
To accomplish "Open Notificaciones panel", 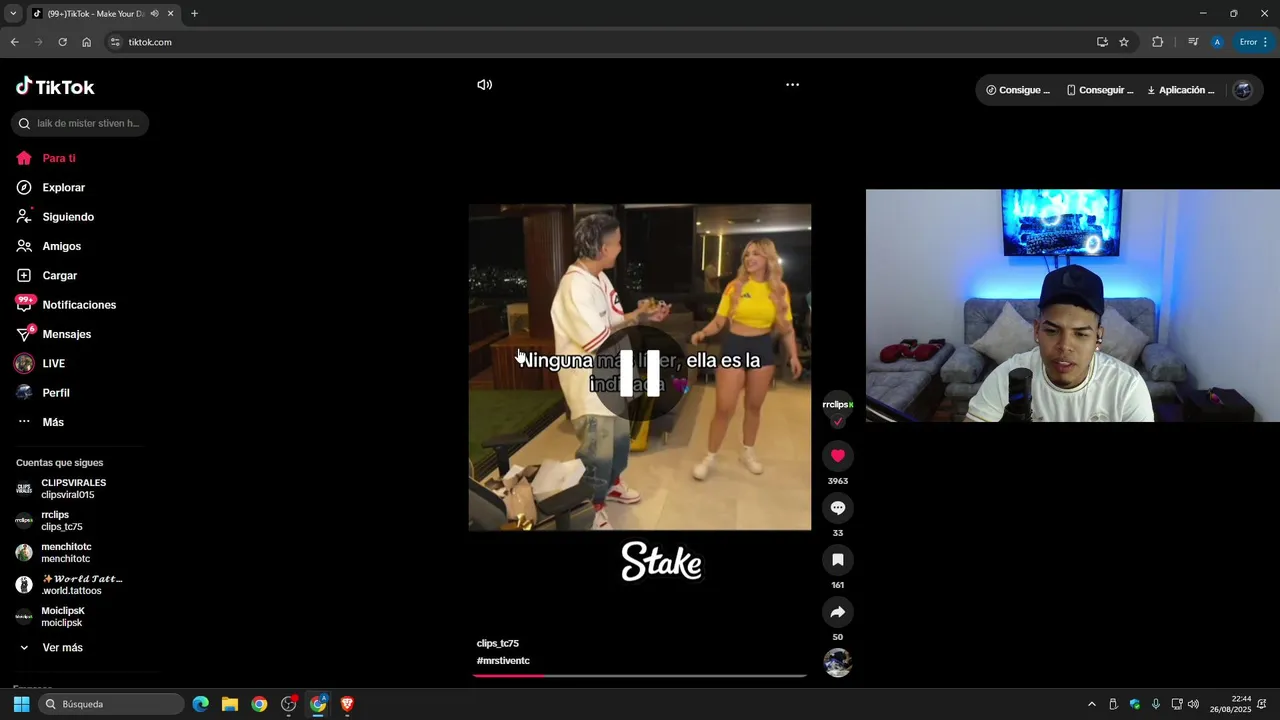I will tap(66, 305).
